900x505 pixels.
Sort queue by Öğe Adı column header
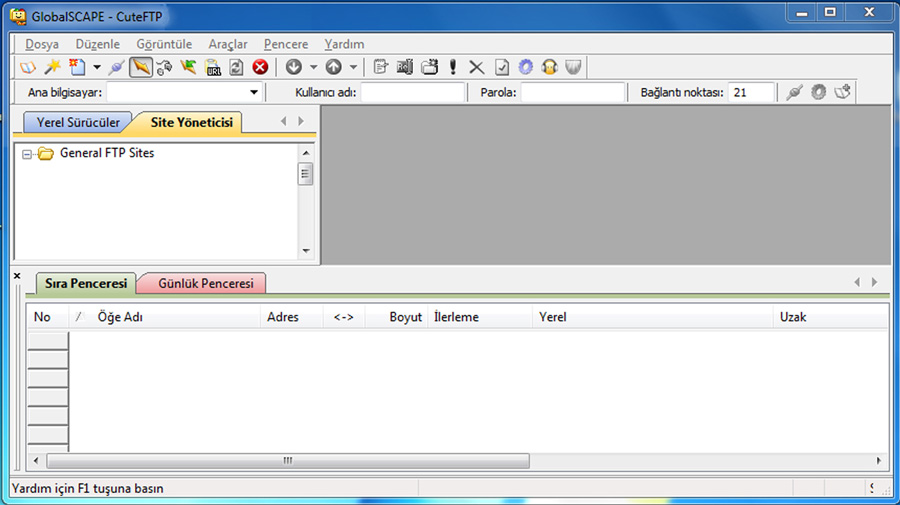point(165,317)
